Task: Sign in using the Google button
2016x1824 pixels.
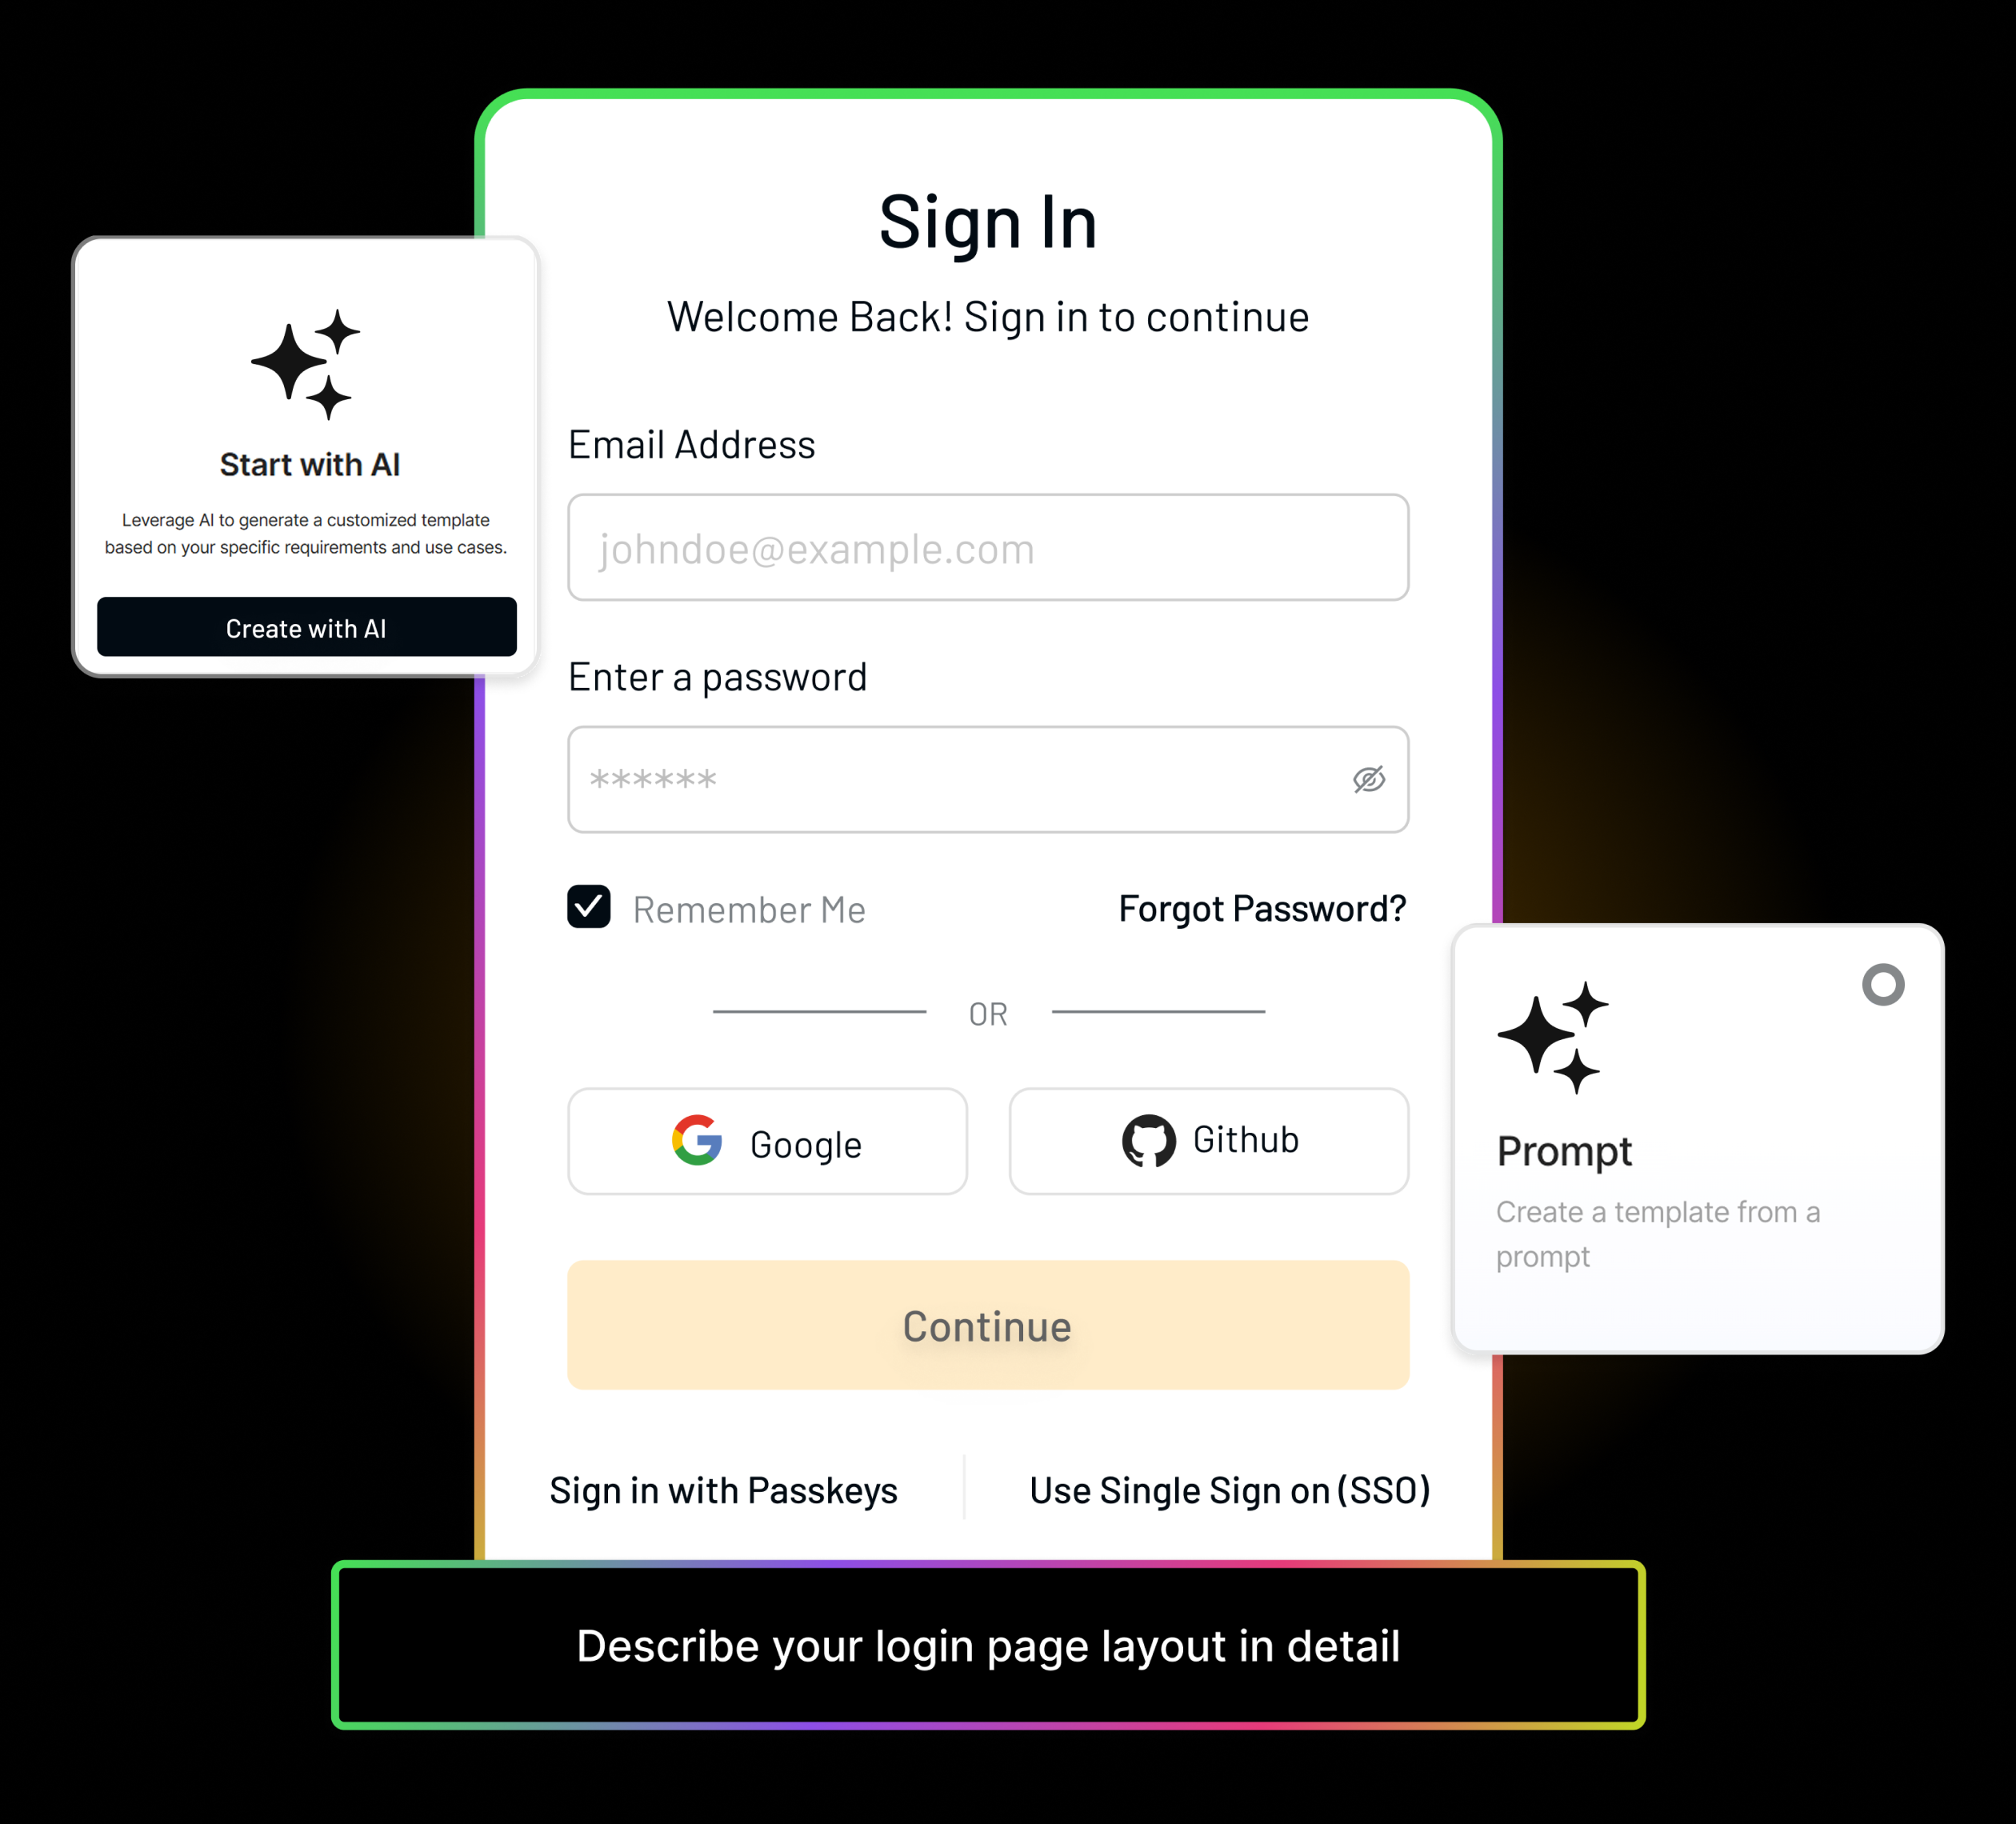Action: click(767, 1141)
